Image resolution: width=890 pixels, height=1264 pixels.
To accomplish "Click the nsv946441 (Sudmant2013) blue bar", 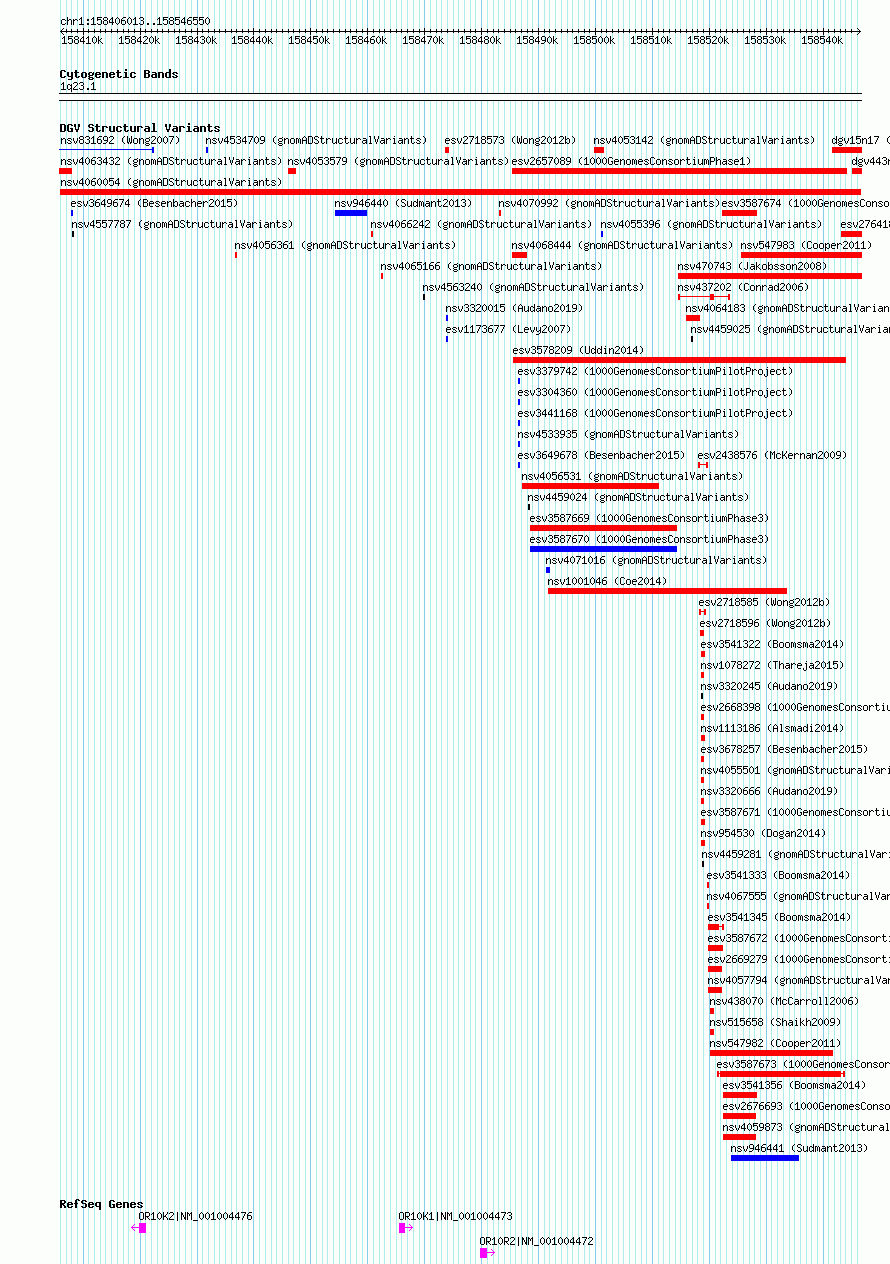I will [765, 1158].
